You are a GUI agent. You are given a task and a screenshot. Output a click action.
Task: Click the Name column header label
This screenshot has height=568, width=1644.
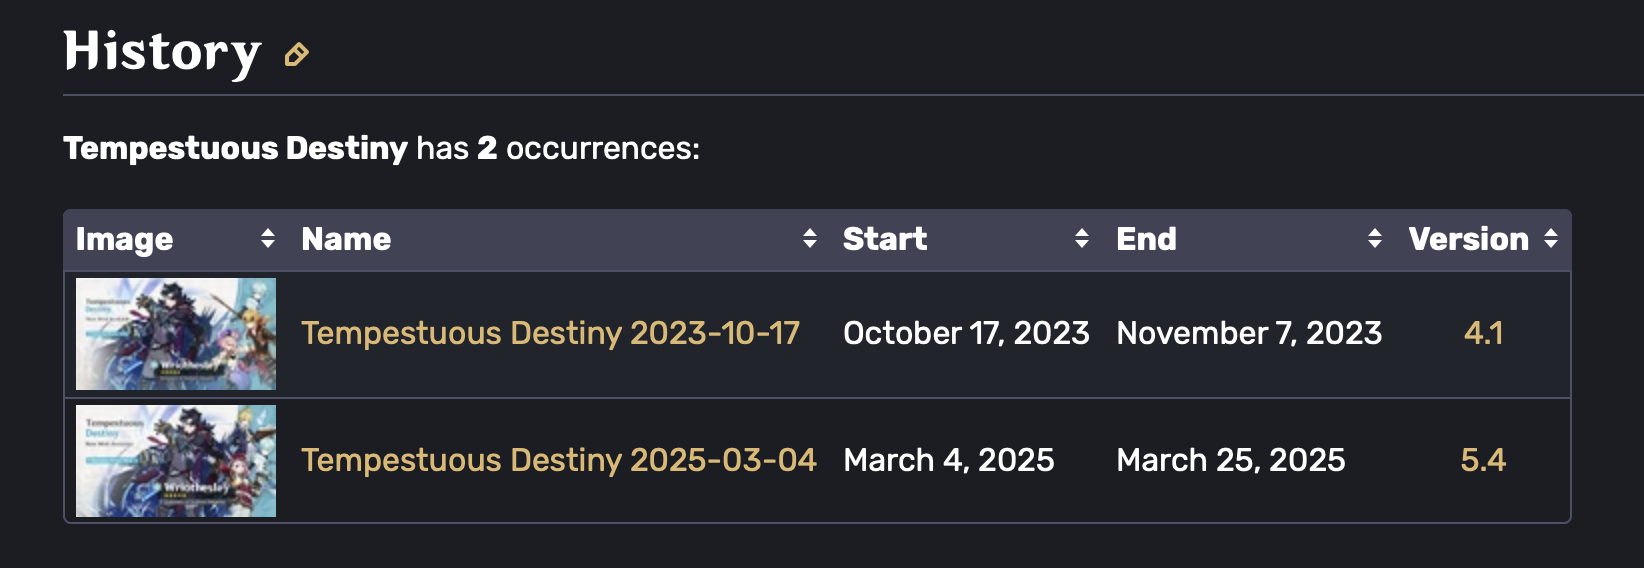346,239
